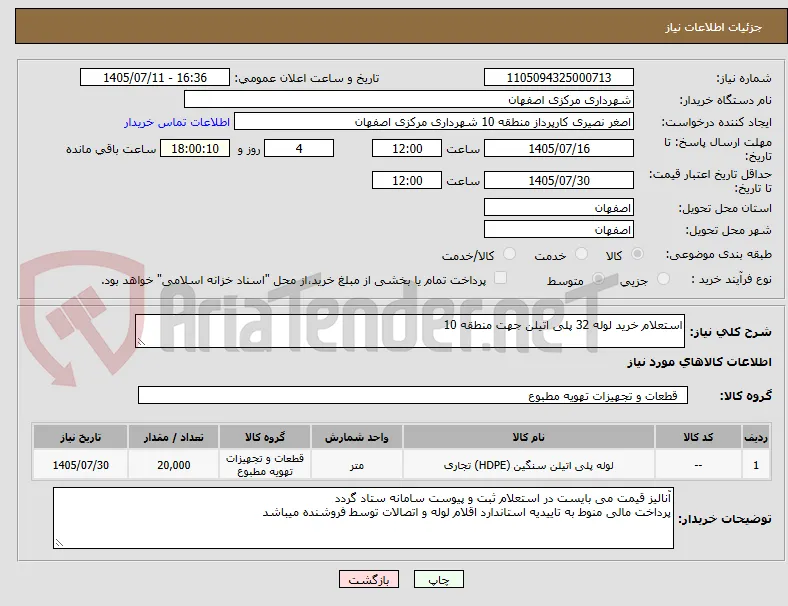The width and height of the screenshot is (788, 606).
Task: Click the HDPE pipe item name cell
Action: pos(529,465)
